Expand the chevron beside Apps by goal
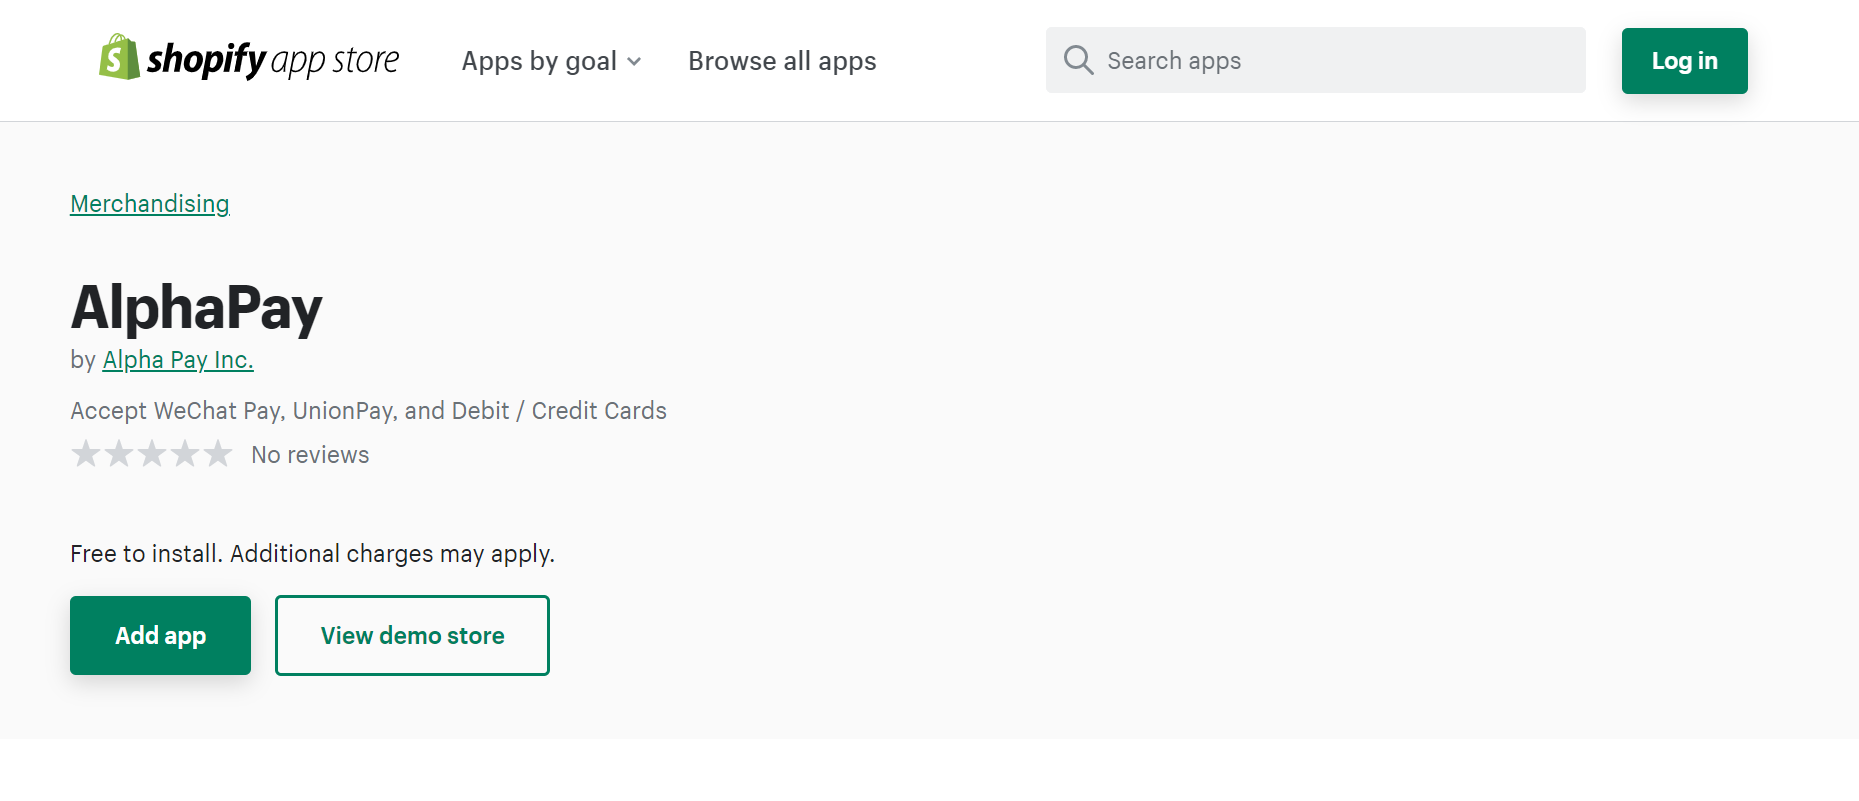The height and width of the screenshot is (801, 1859). [634, 62]
